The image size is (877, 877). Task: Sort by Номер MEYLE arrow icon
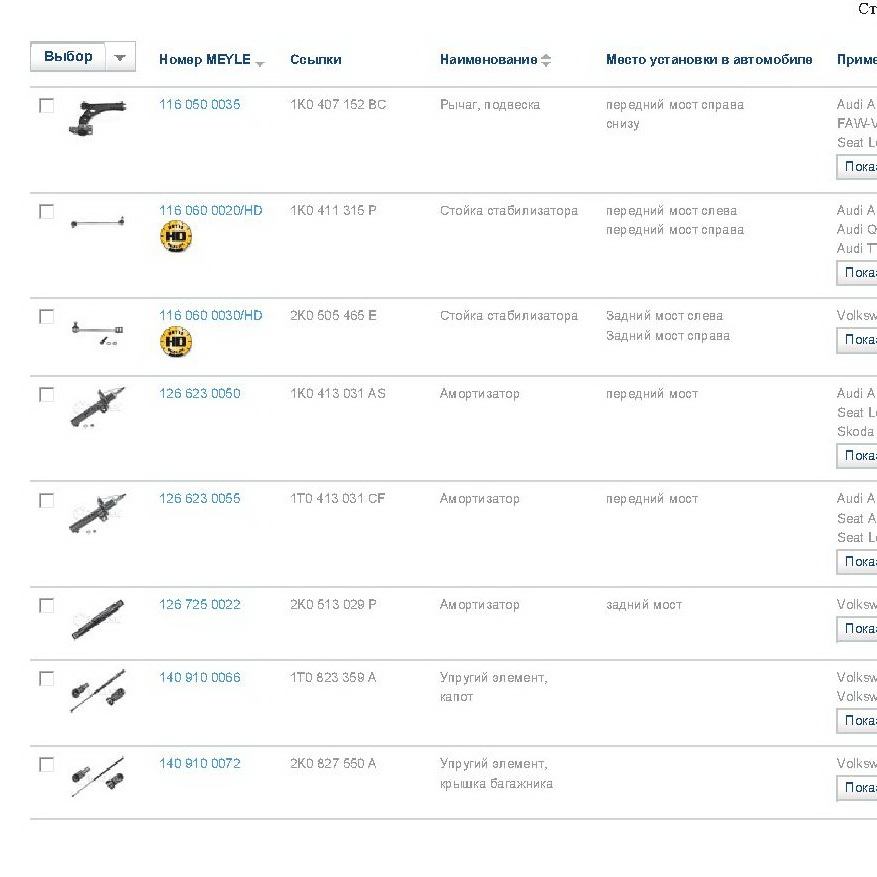coord(260,64)
